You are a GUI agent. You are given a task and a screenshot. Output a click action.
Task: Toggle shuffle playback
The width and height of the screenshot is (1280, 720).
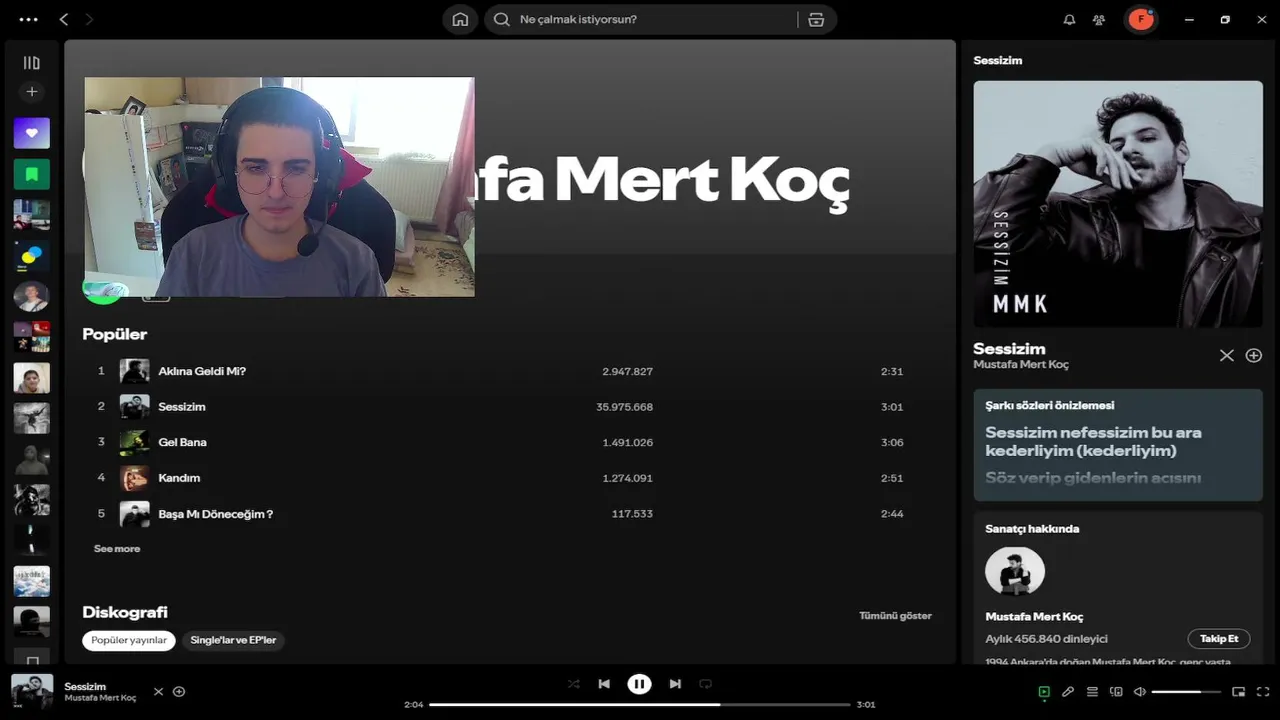[573, 684]
